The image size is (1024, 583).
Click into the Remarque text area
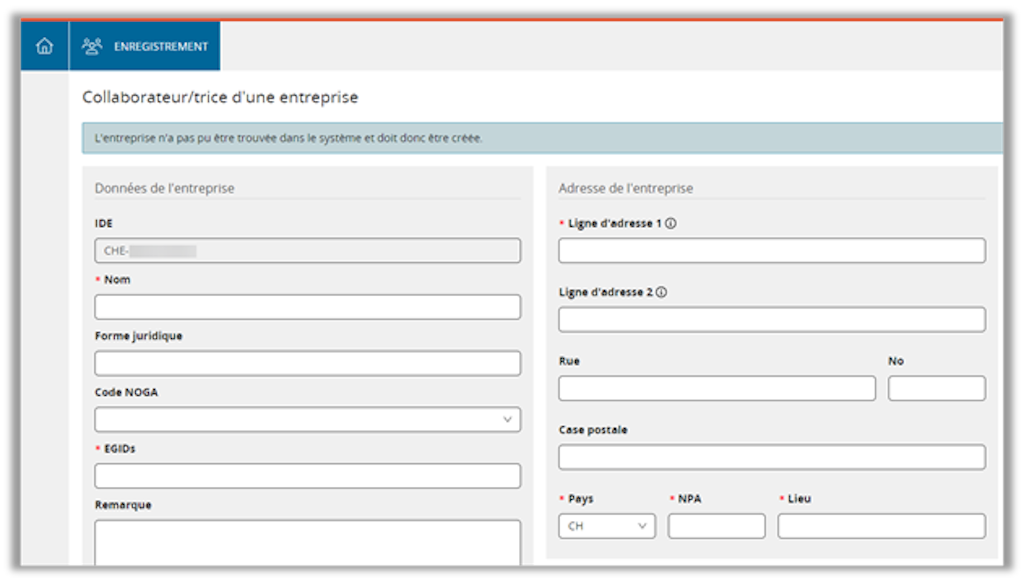[x=307, y=542]
